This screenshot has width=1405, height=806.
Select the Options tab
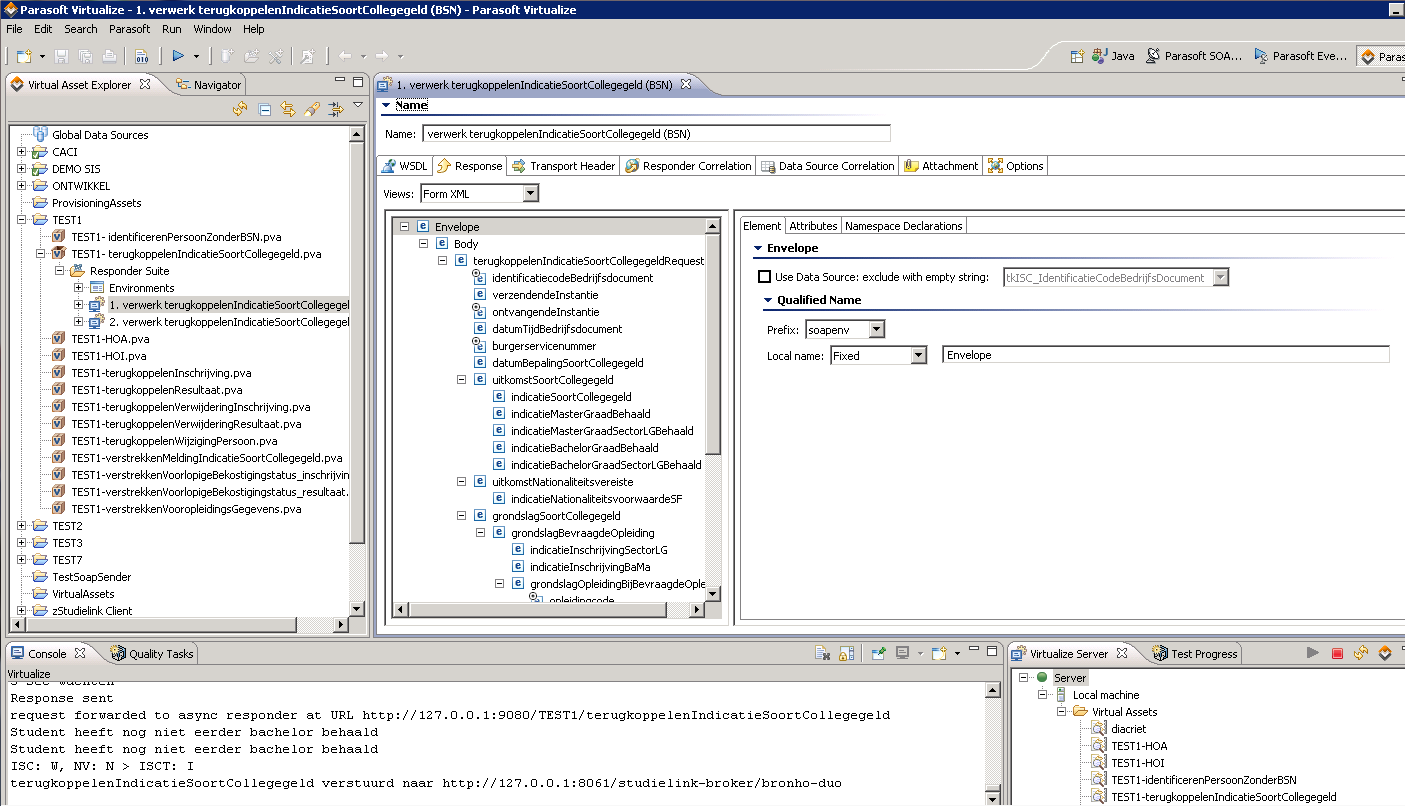click(x=1015, y=166)
